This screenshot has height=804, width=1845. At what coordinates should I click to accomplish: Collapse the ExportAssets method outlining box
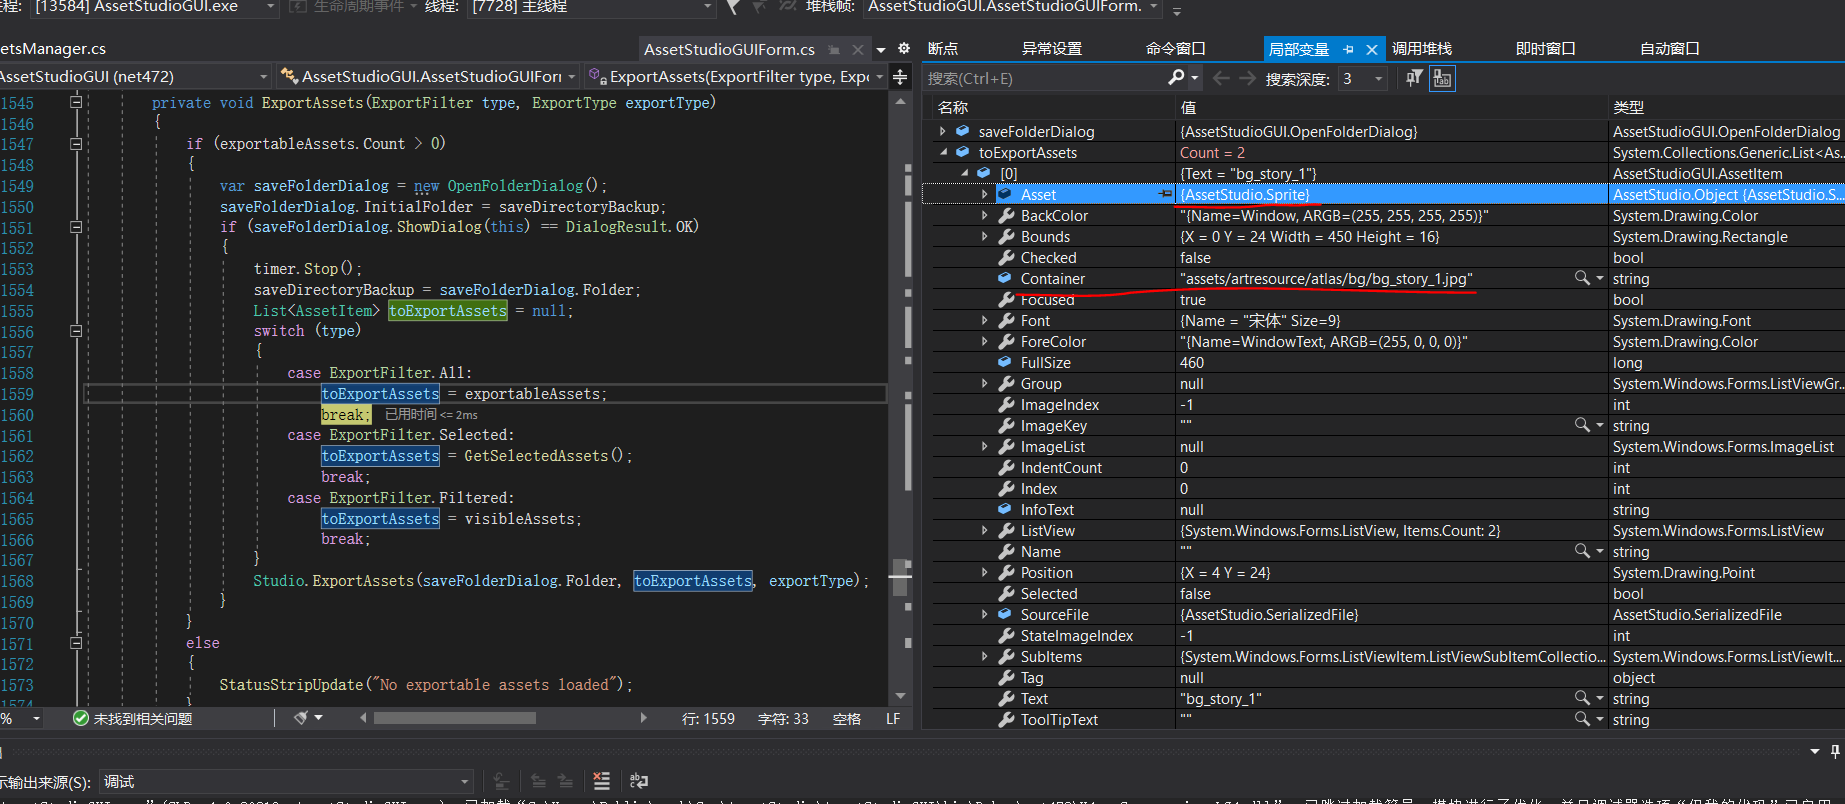click(x=76, y=102)
